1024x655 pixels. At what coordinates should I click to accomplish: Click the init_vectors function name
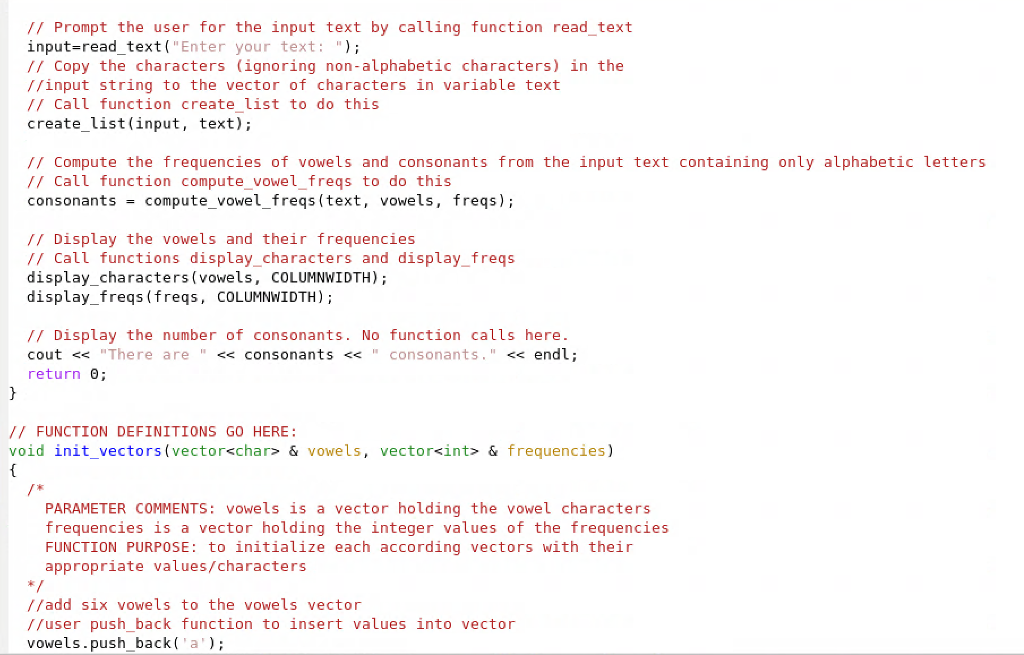tap(108, 451)
